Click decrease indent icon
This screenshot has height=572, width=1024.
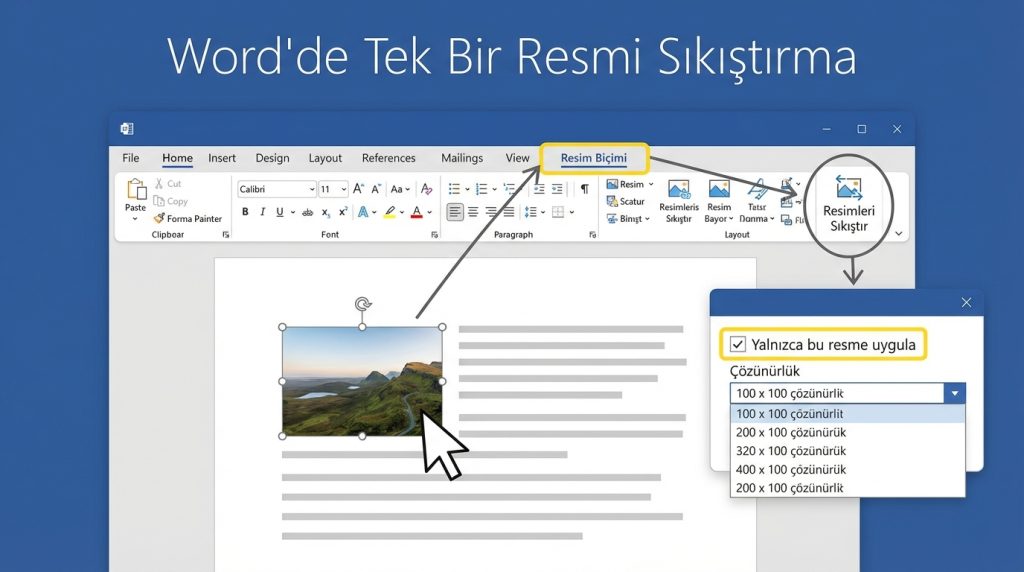coord(539,189)
